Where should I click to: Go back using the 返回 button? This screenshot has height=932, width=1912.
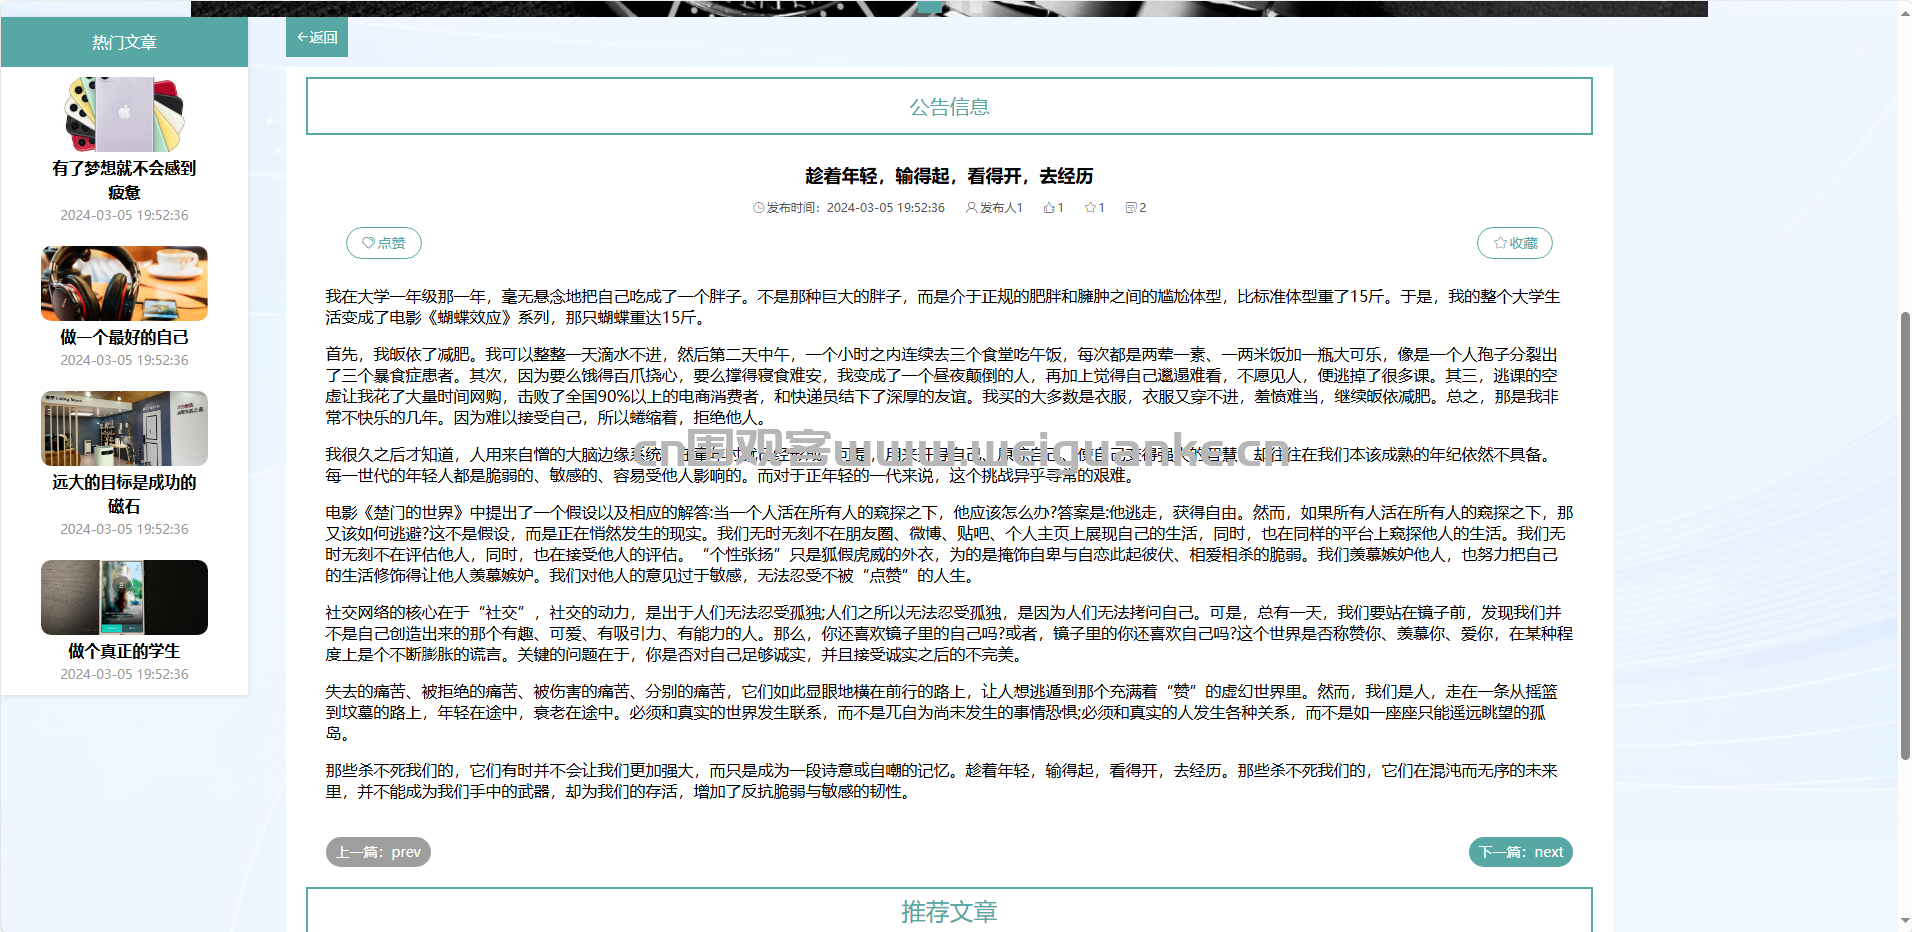pyautogui.click(x=317, y=38)
